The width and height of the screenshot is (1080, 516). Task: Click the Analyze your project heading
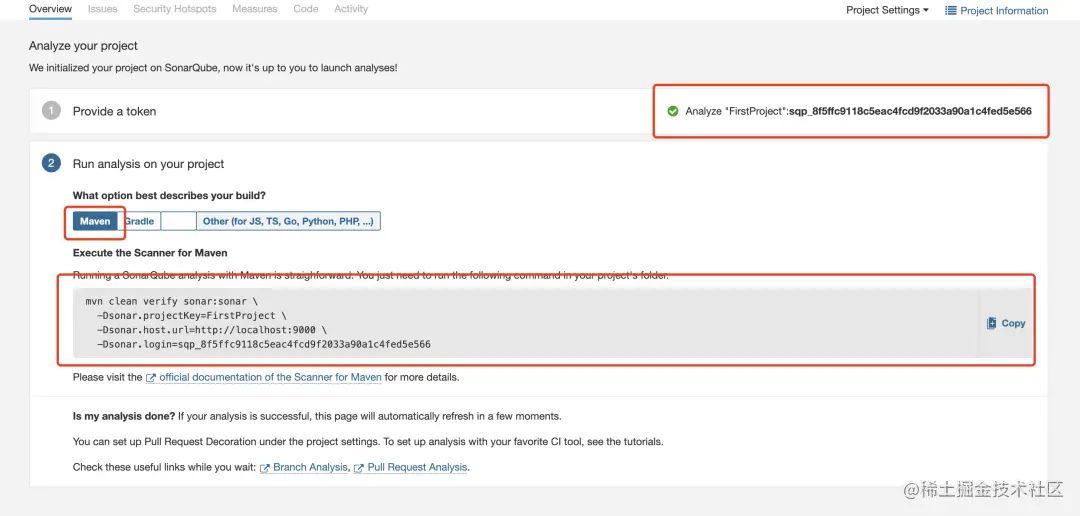tap(83, 45)
